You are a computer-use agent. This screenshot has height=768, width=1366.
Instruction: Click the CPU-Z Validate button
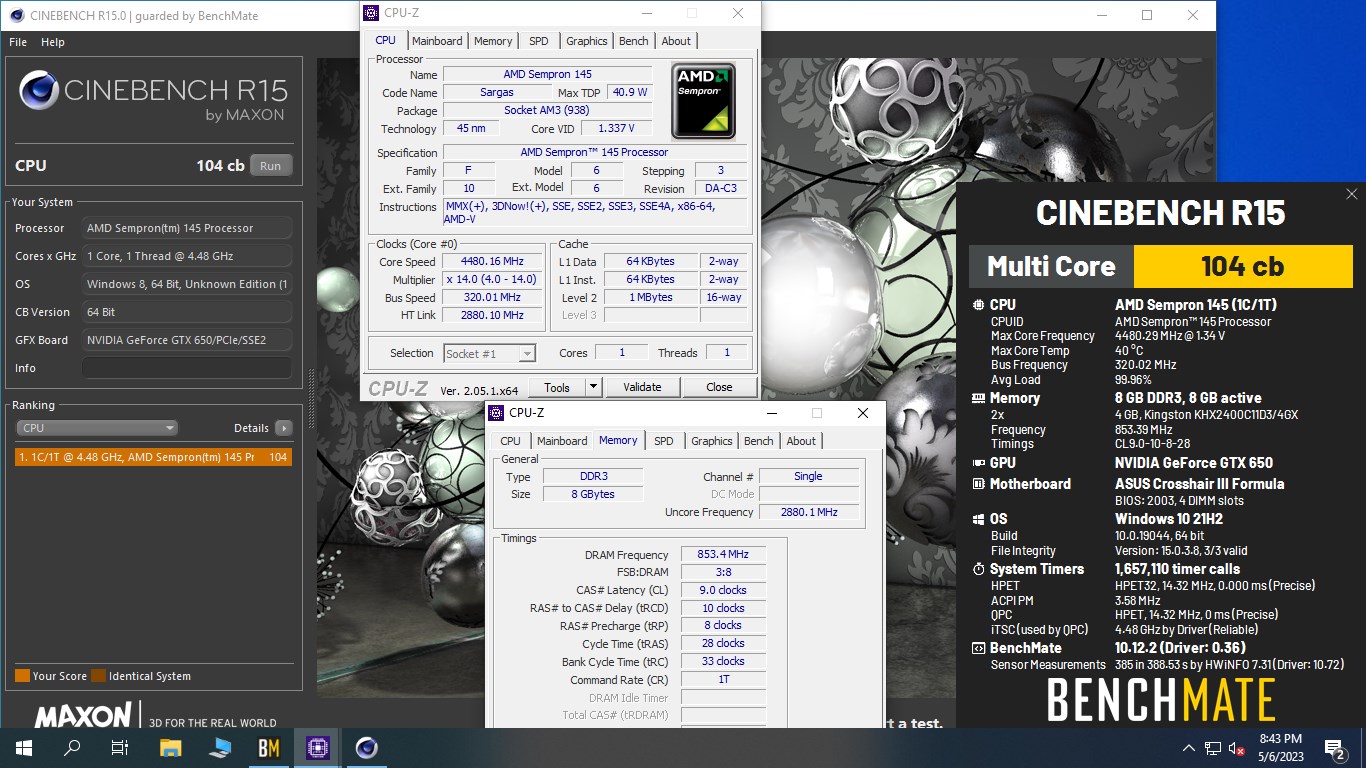pyautogui.click(x=642, y=387)
